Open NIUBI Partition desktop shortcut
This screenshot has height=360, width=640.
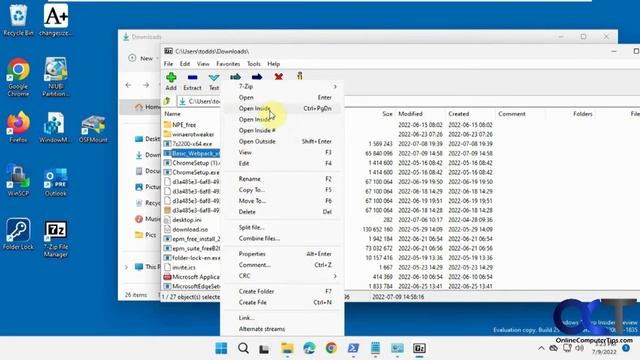click(x=56, y=77)
